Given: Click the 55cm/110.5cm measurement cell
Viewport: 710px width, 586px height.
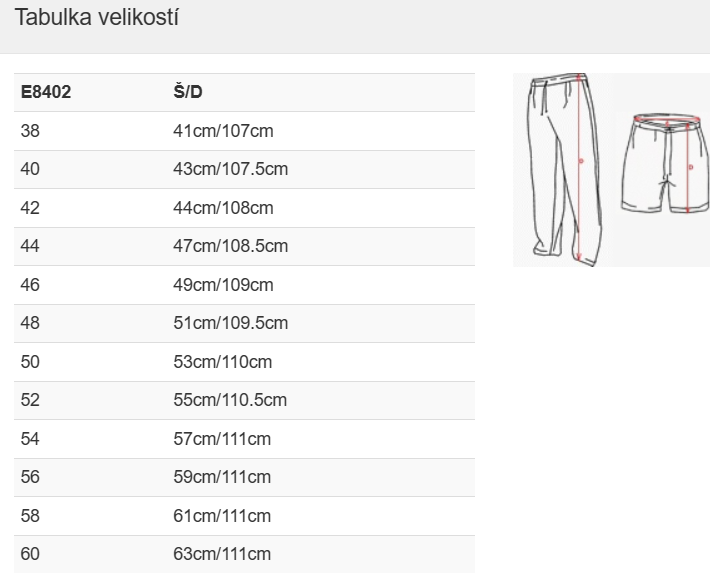Looking at the screenshot, I should [230, 400].
